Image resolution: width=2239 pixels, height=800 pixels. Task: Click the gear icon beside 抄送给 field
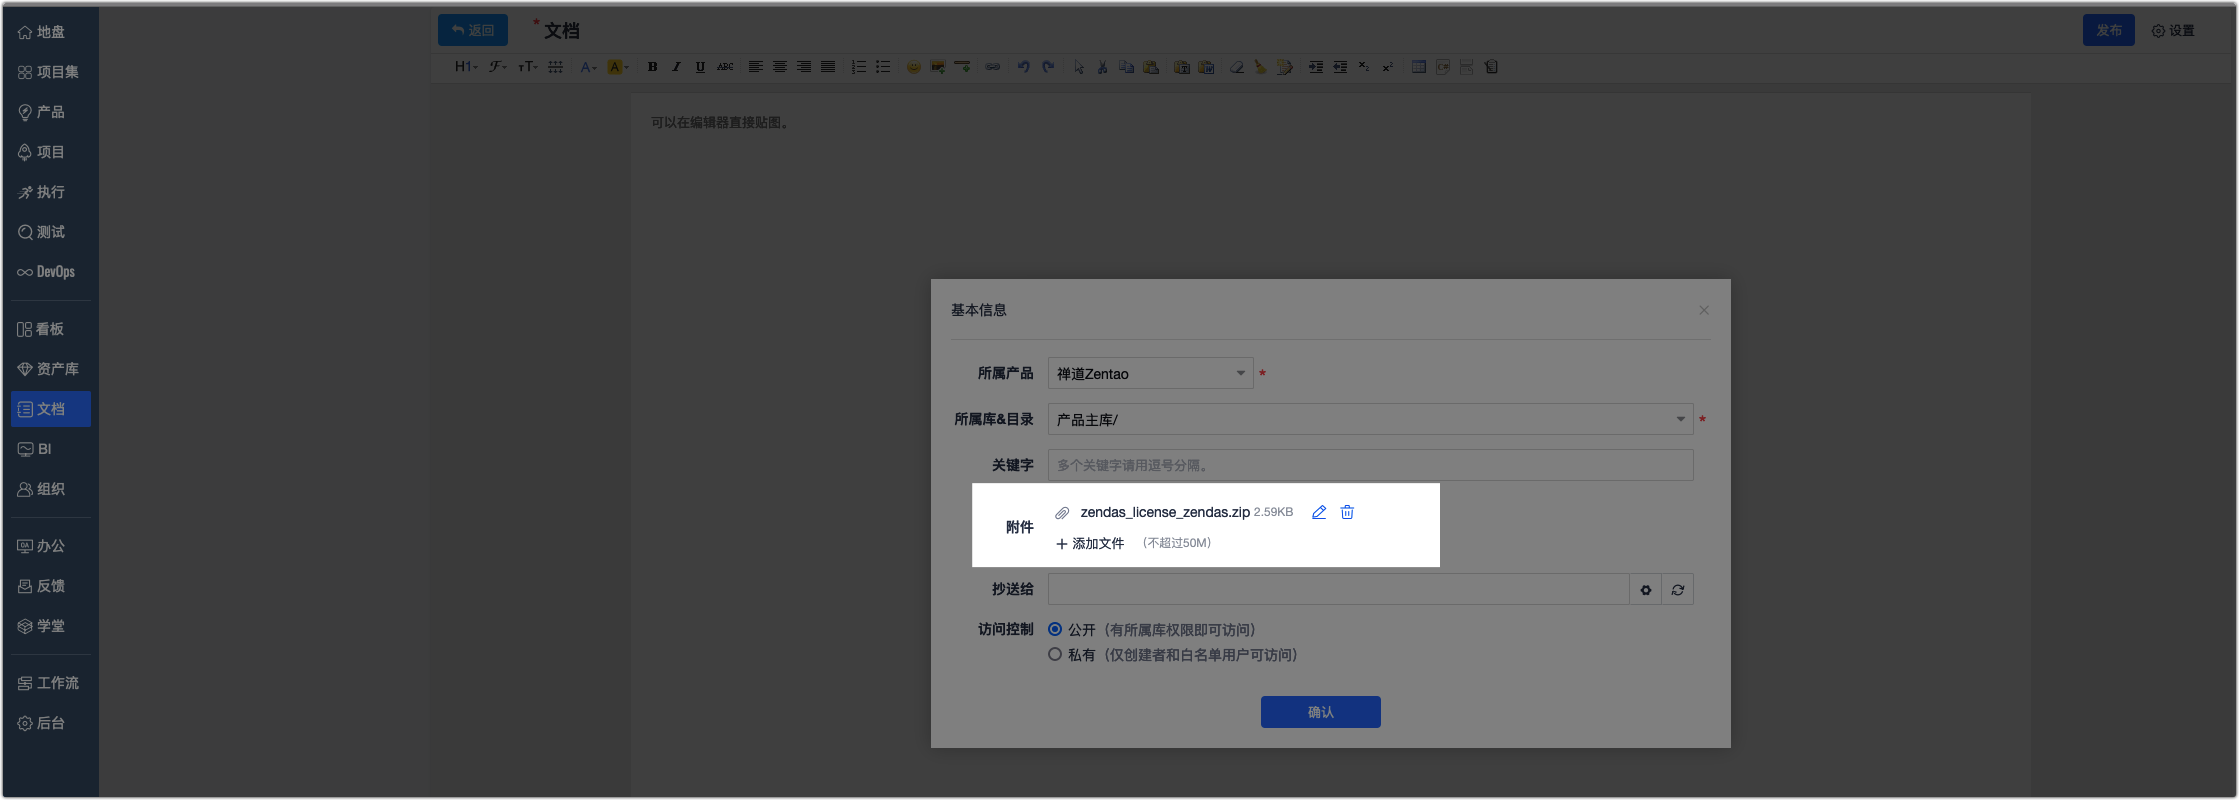point(1645,590)
